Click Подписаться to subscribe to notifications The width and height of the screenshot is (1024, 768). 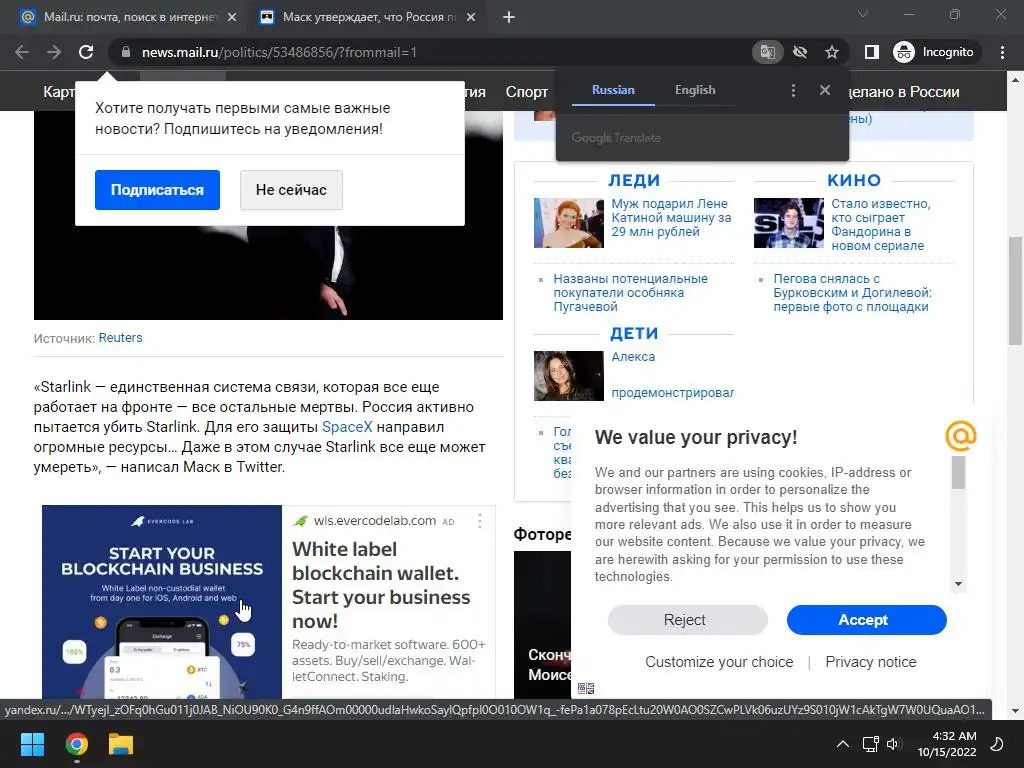pyautogui.click(x=157, y=190)
